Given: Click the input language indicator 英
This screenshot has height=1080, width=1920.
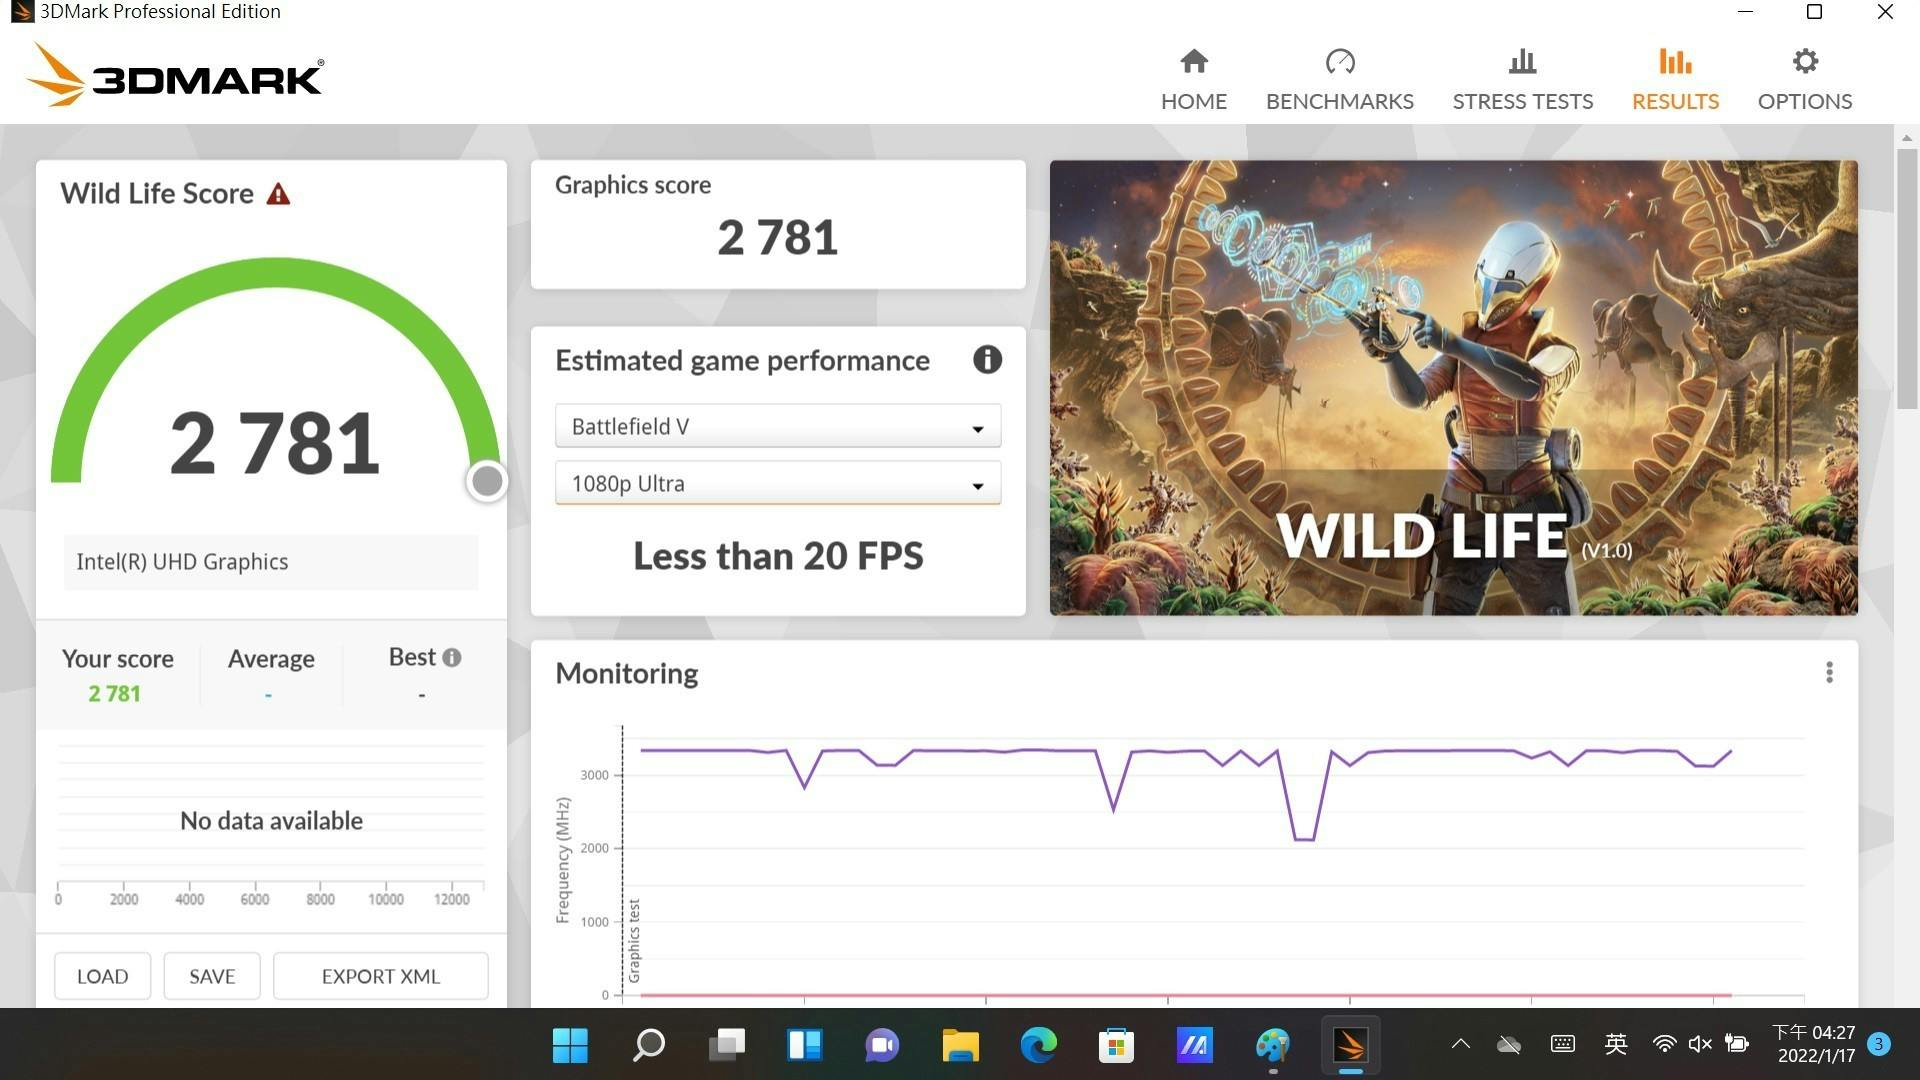Looking at the screenshot, I should tap(1615, 1045).
